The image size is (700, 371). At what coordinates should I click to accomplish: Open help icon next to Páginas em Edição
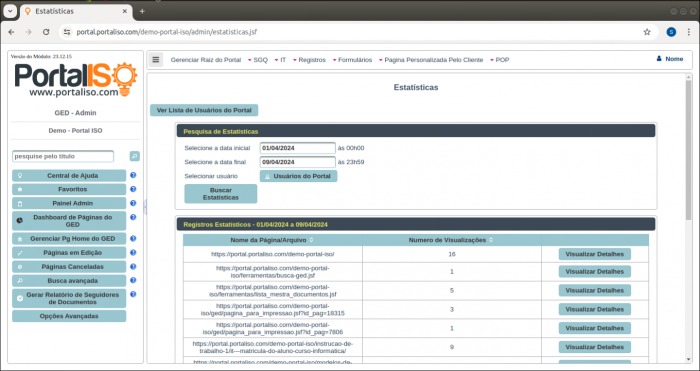pyautogui.click(x=133, y=253)
